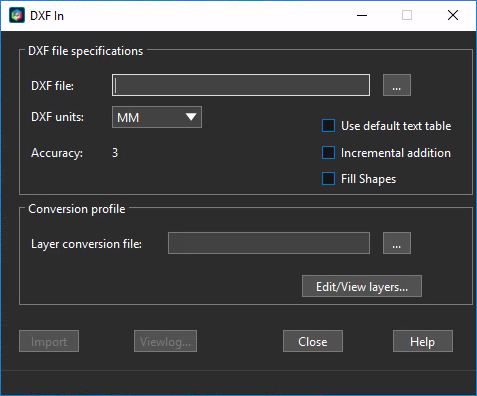This screenshot has width=477, height=396.
Task: Open the Viewlog window
Action: pos(165,341)
